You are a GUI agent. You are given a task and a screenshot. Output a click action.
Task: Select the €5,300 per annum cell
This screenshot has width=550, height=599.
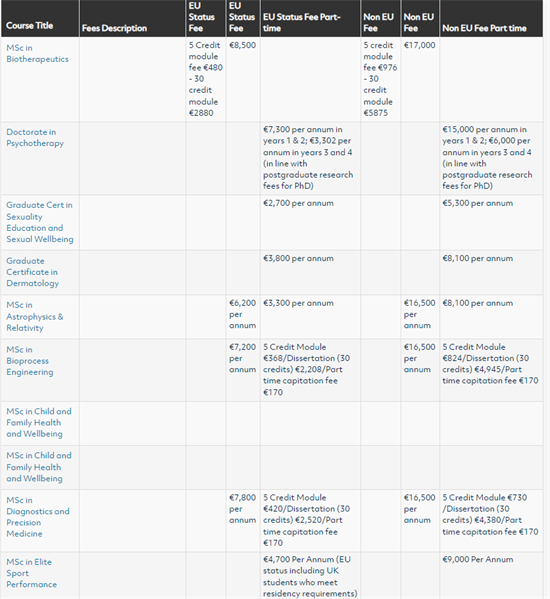pos(478,203)
